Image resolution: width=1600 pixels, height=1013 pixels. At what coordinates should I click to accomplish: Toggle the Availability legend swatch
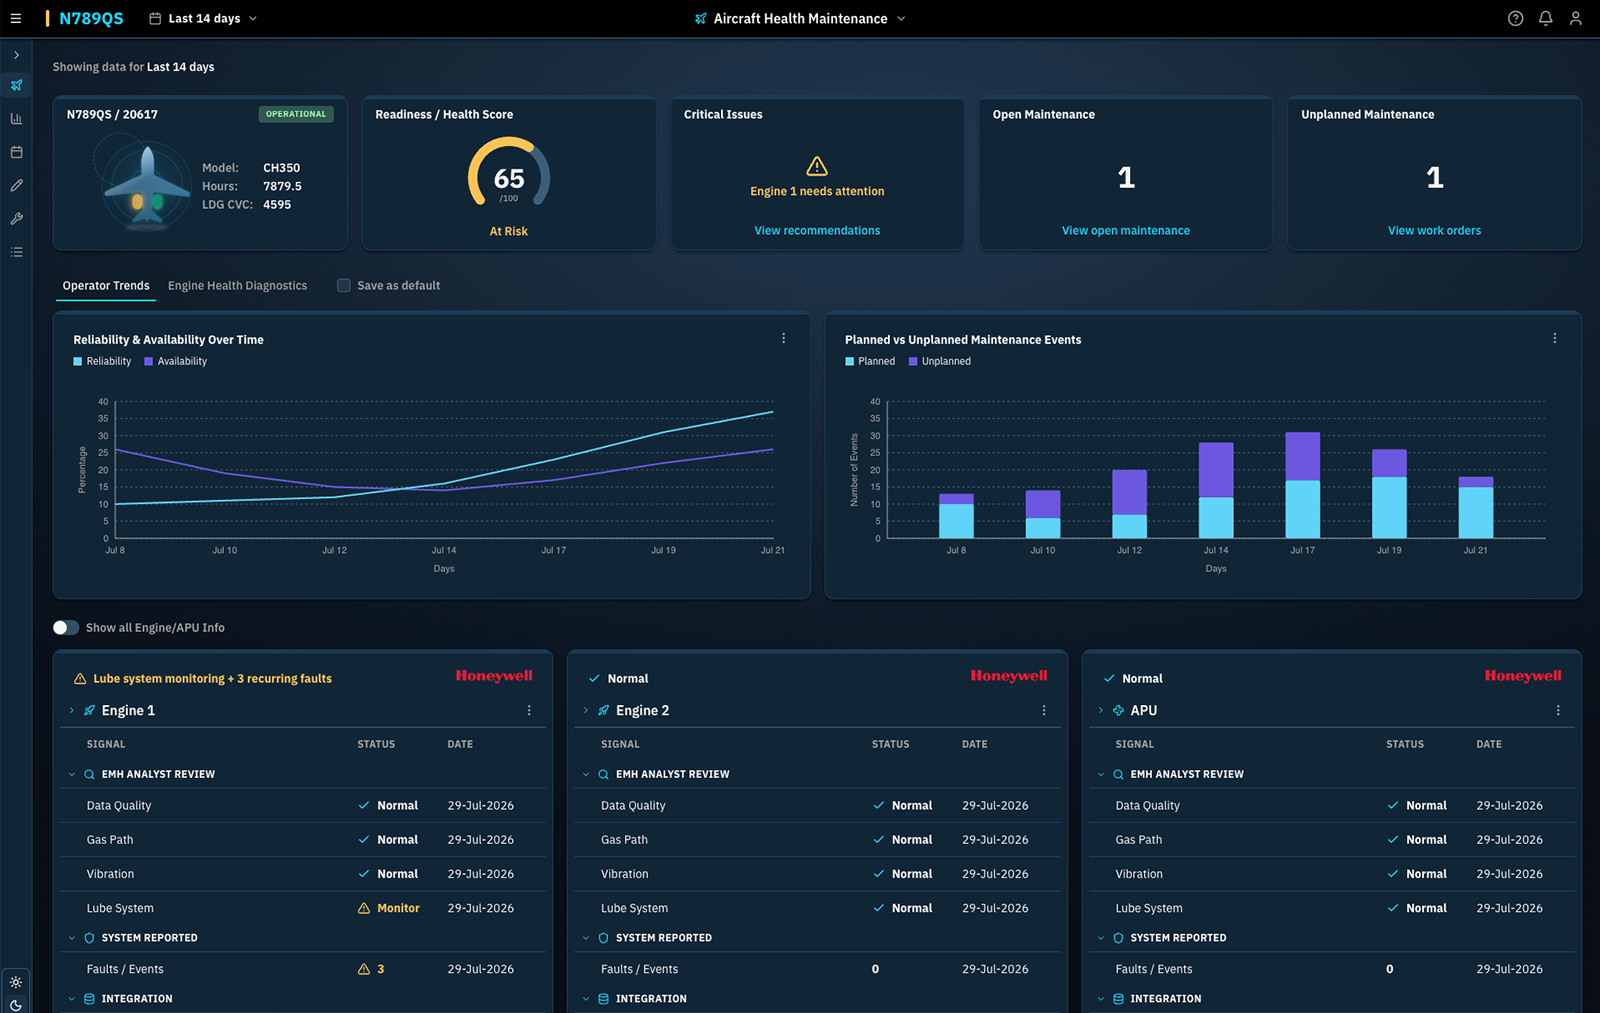[149, 361]
